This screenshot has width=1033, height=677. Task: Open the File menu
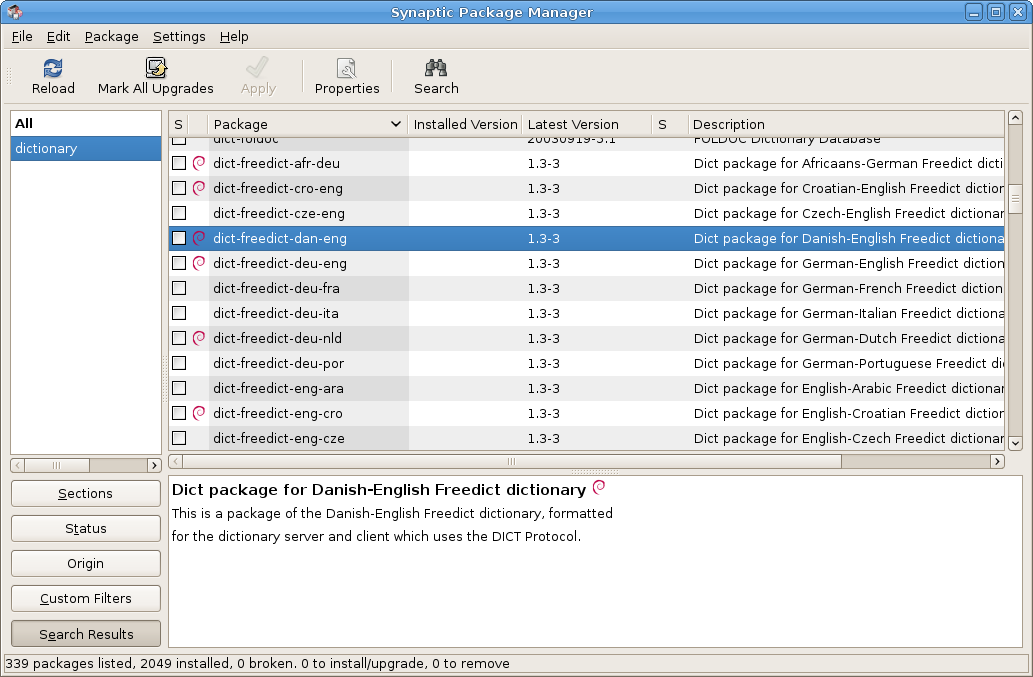pyautogui.click(x=22, y=36)
